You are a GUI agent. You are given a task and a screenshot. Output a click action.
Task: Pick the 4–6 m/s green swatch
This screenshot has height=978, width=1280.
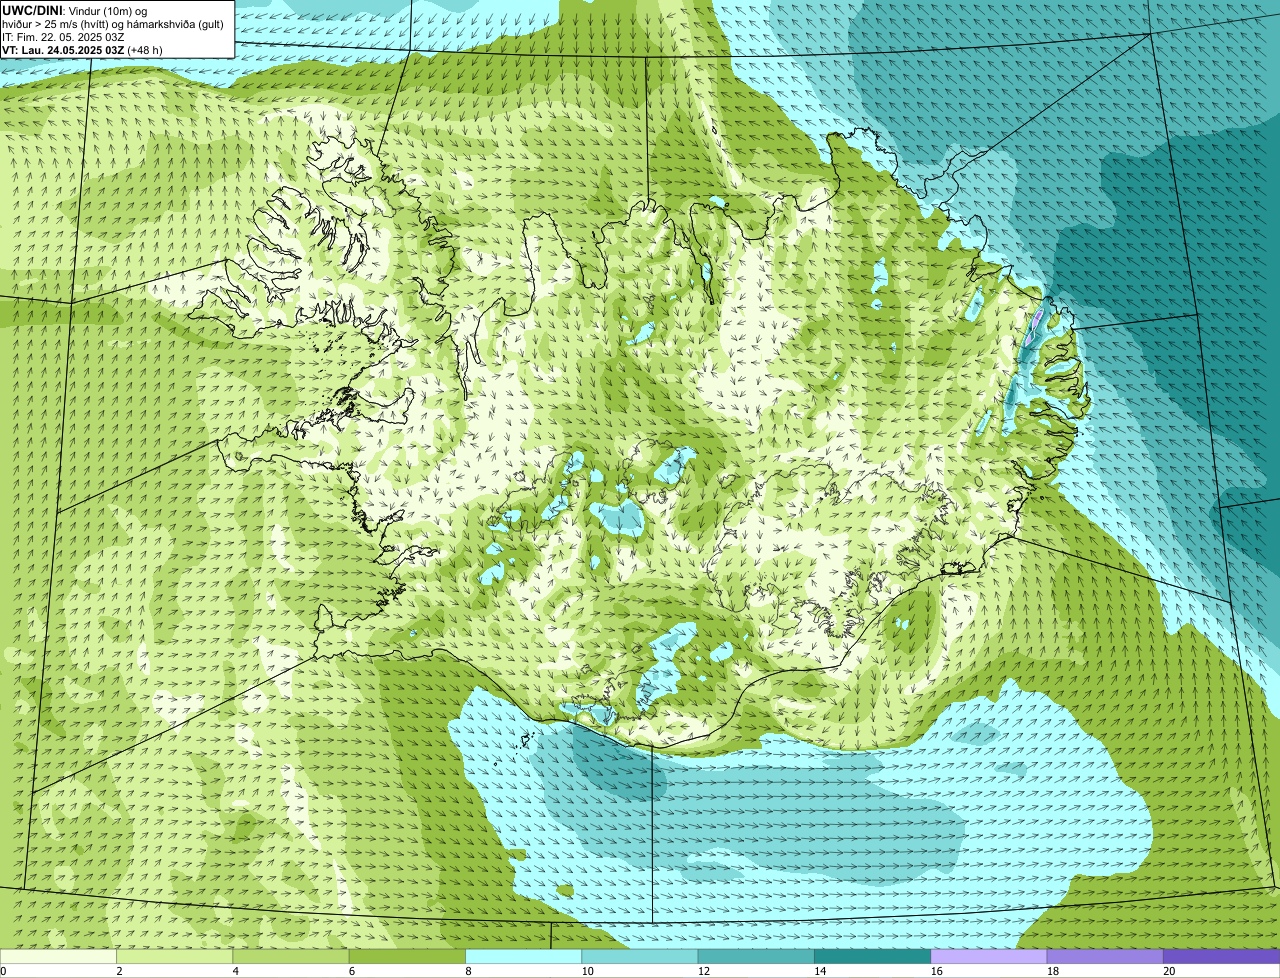pyautogui.click(x=291, y=956)
